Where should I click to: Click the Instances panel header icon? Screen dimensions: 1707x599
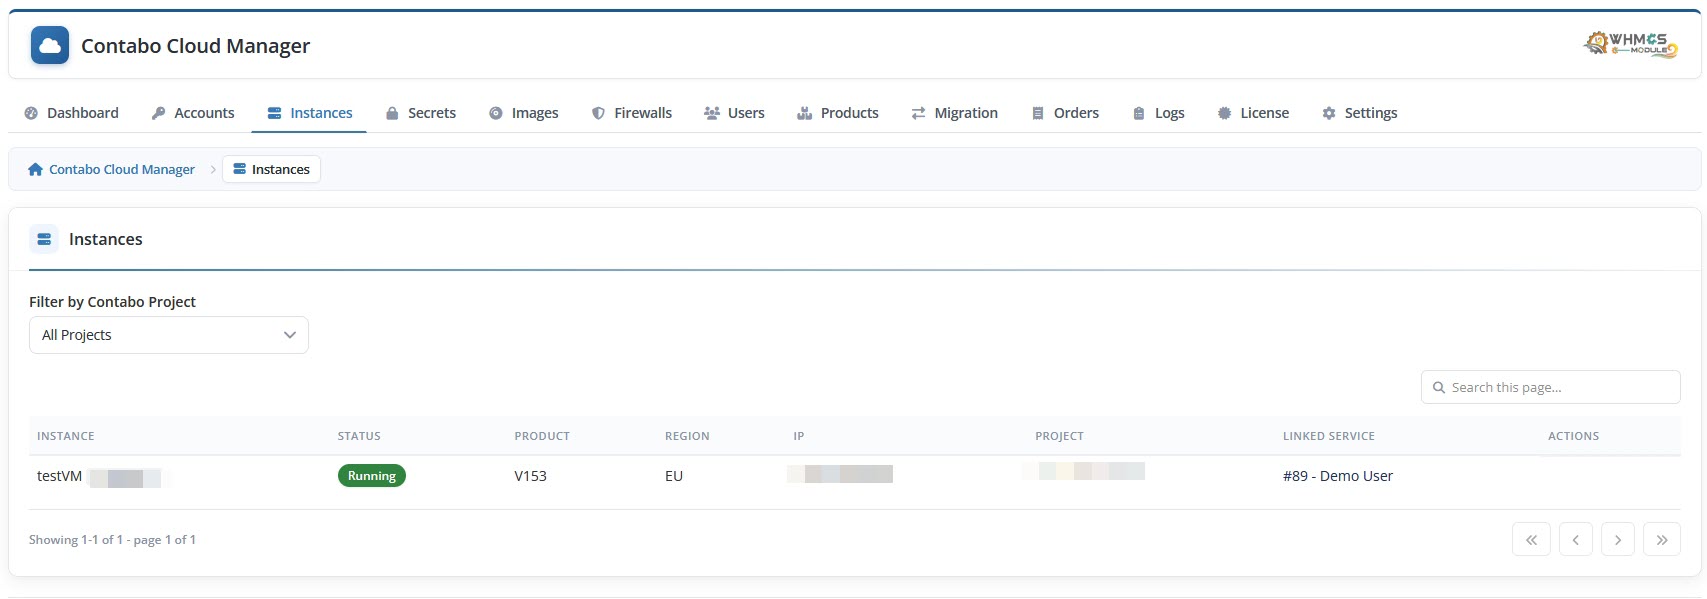click(x=44, y=239)
